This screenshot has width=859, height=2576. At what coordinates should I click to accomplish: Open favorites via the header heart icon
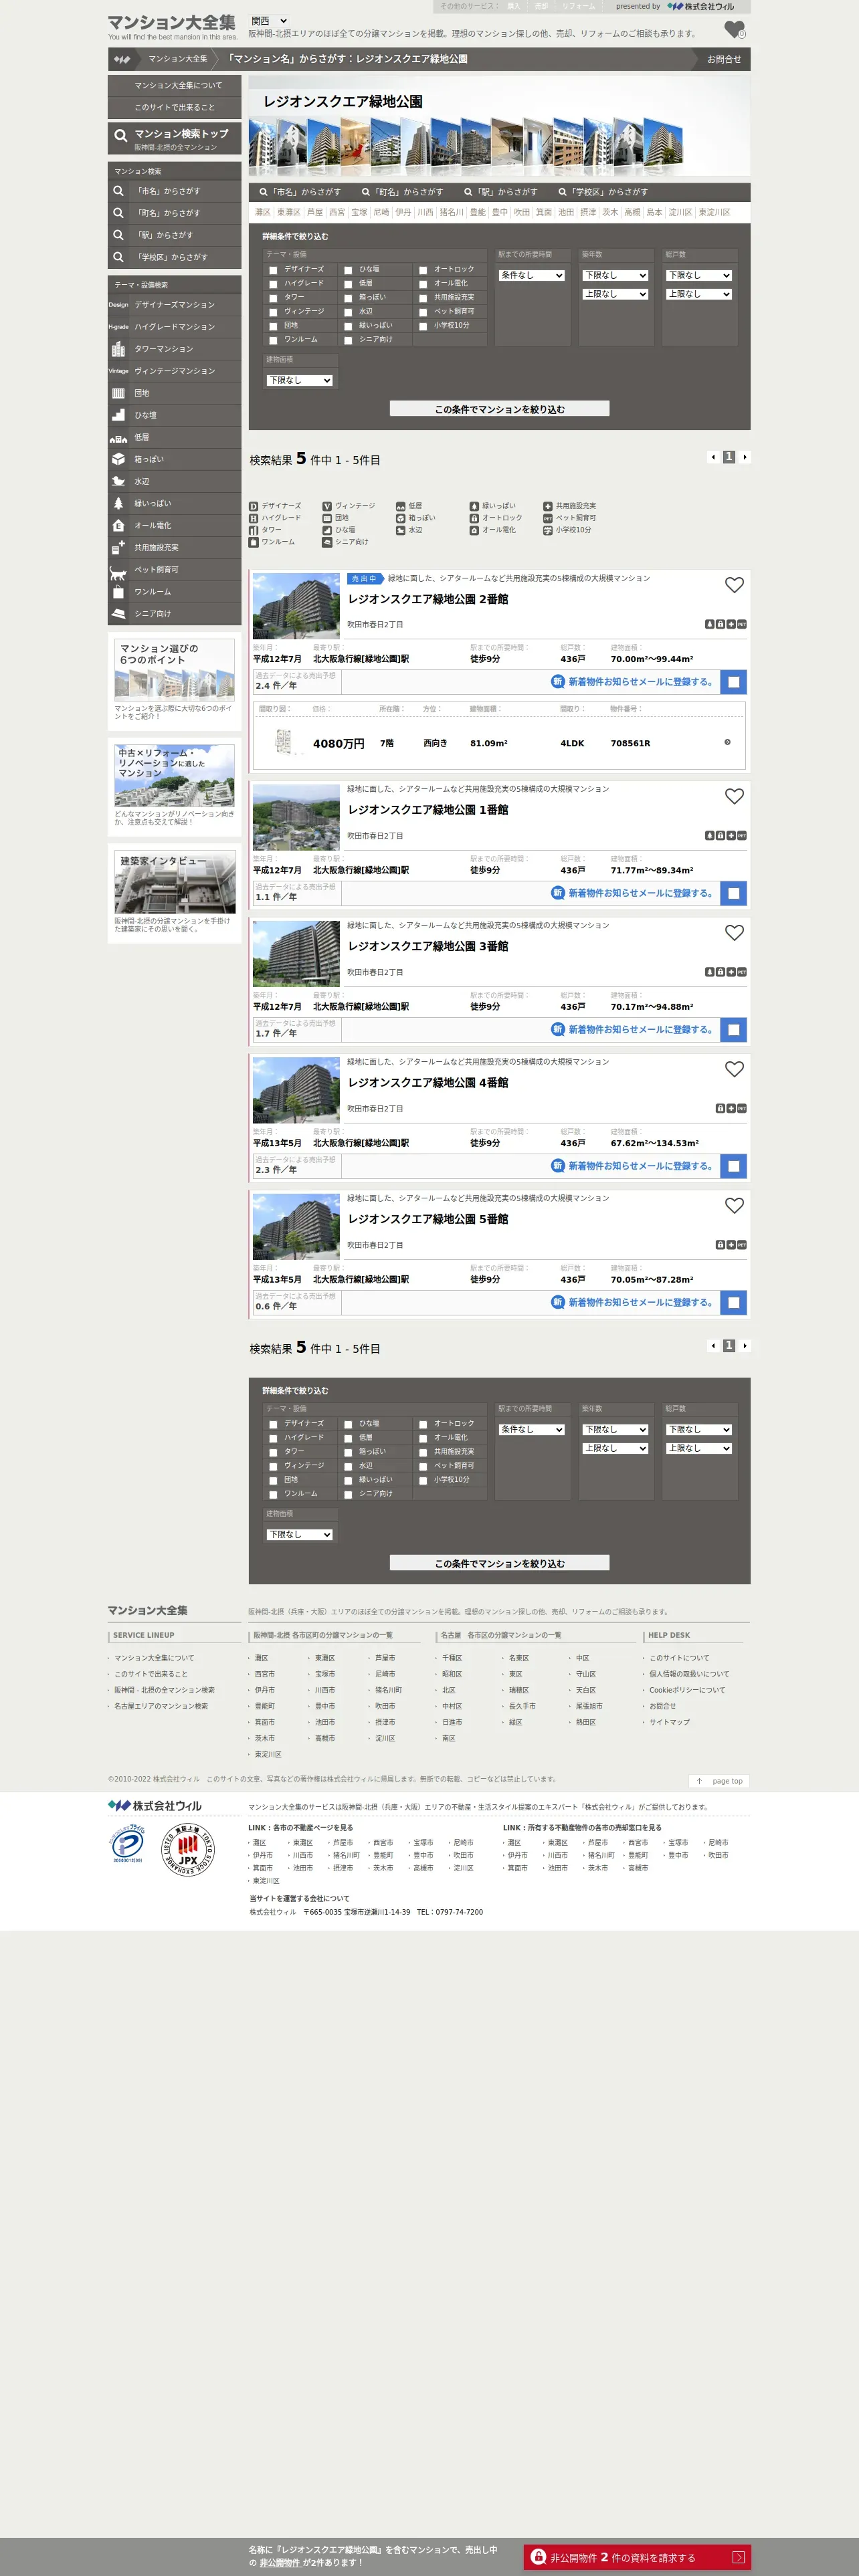click(x=734, y=30)
